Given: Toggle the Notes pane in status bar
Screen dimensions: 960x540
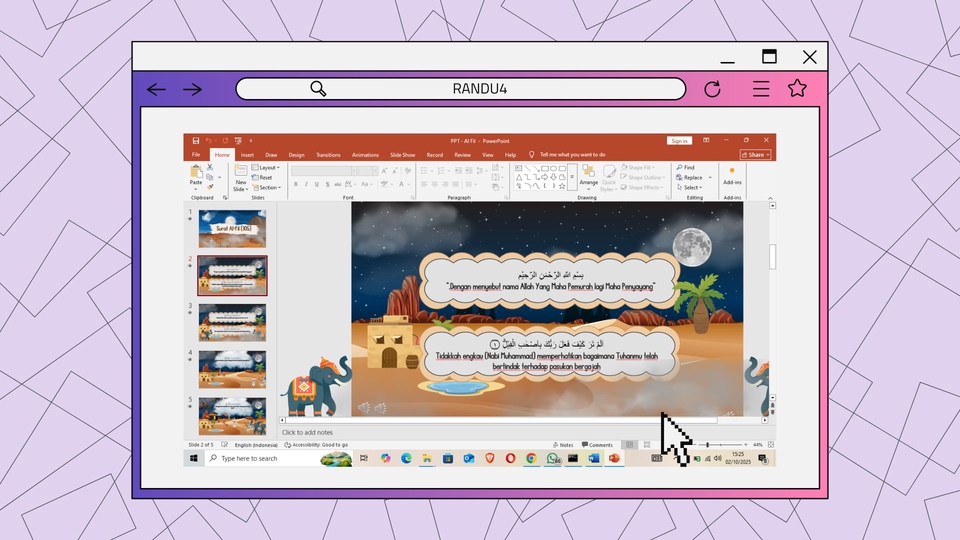Looking at the screenshot, I should tap(563, 445).
